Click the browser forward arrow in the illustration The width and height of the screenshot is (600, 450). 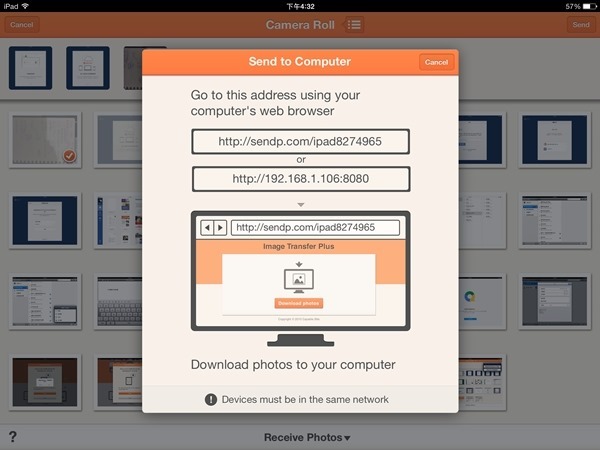[x=220, y=228]
